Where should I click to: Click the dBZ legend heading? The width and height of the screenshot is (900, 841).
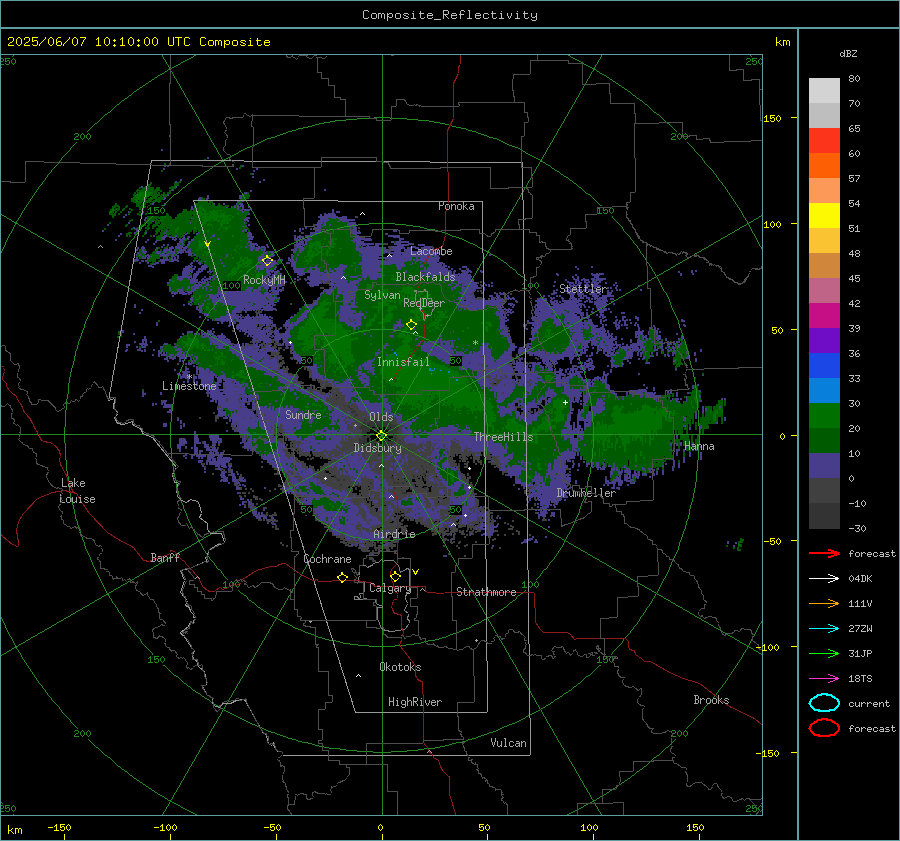[848, 53]
